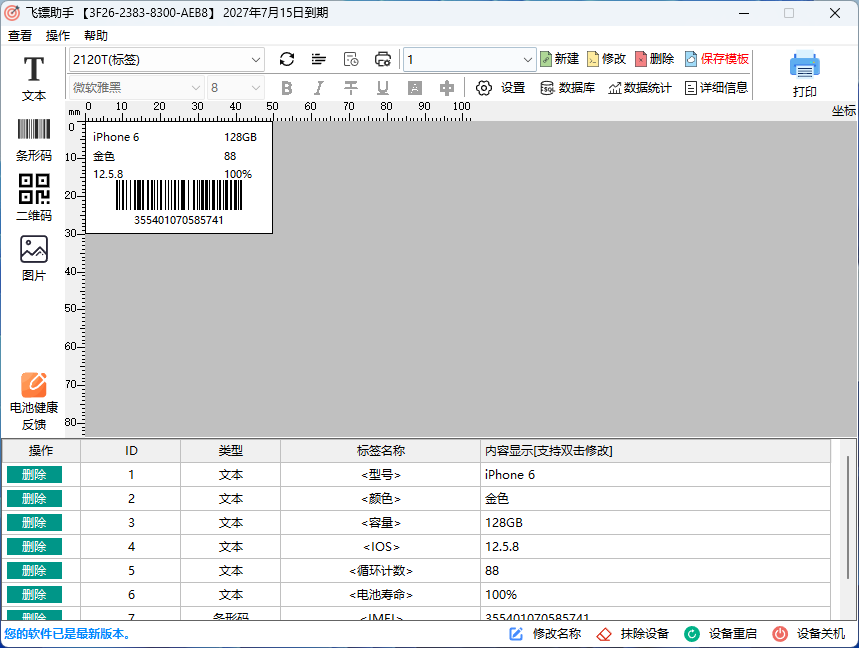Screen dimensions: 859x648
Task: Click Delete template (删除) in toolbar
Action: (655, 59)
